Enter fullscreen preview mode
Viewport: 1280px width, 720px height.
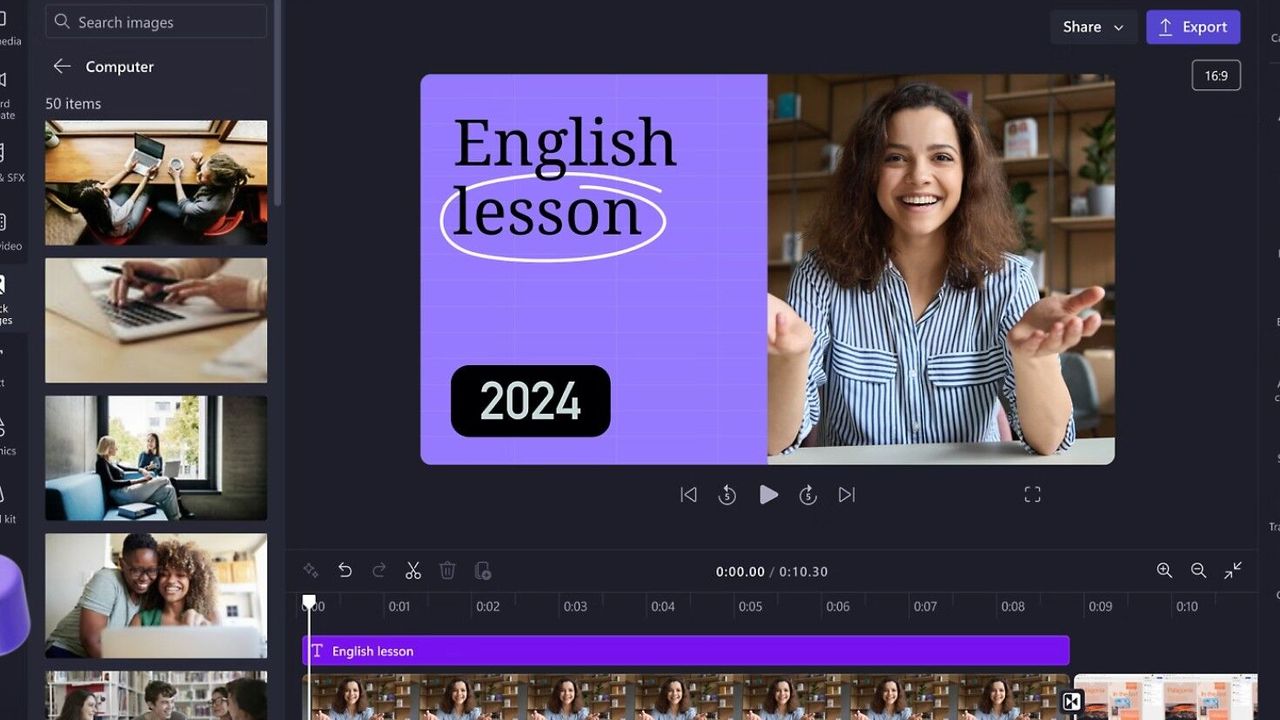pos(1032,495)
